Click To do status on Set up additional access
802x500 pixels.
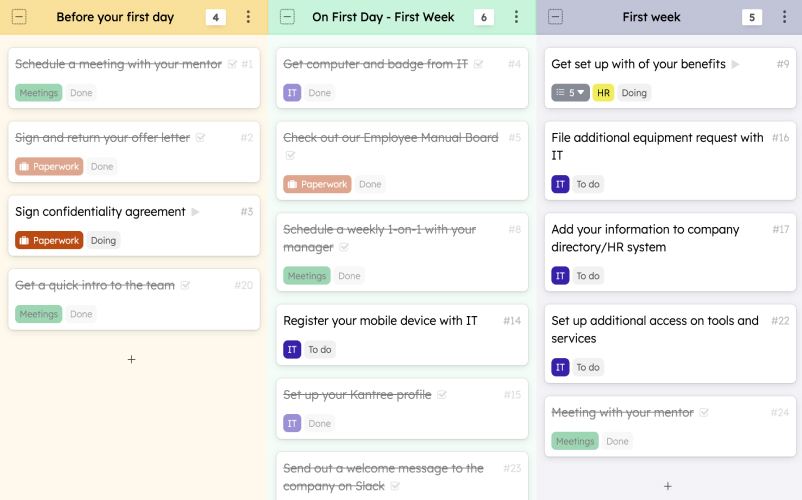[x=588, y=367]
